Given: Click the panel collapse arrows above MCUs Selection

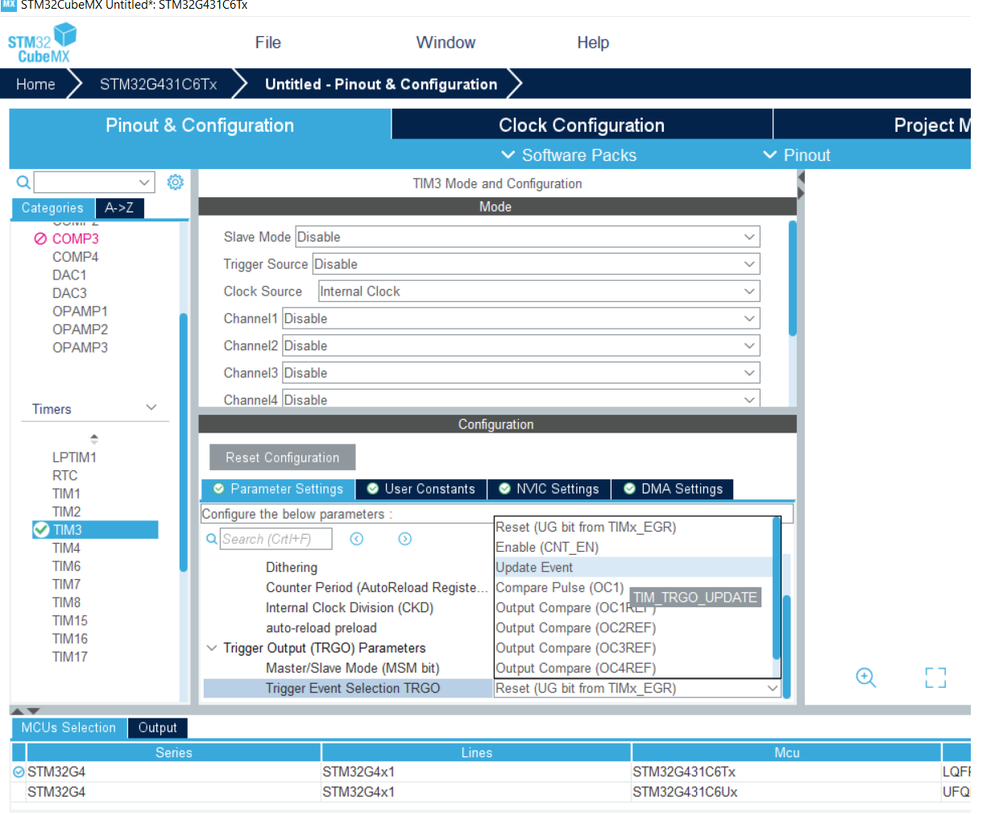Looking at the screenshot, I should 25,710.
